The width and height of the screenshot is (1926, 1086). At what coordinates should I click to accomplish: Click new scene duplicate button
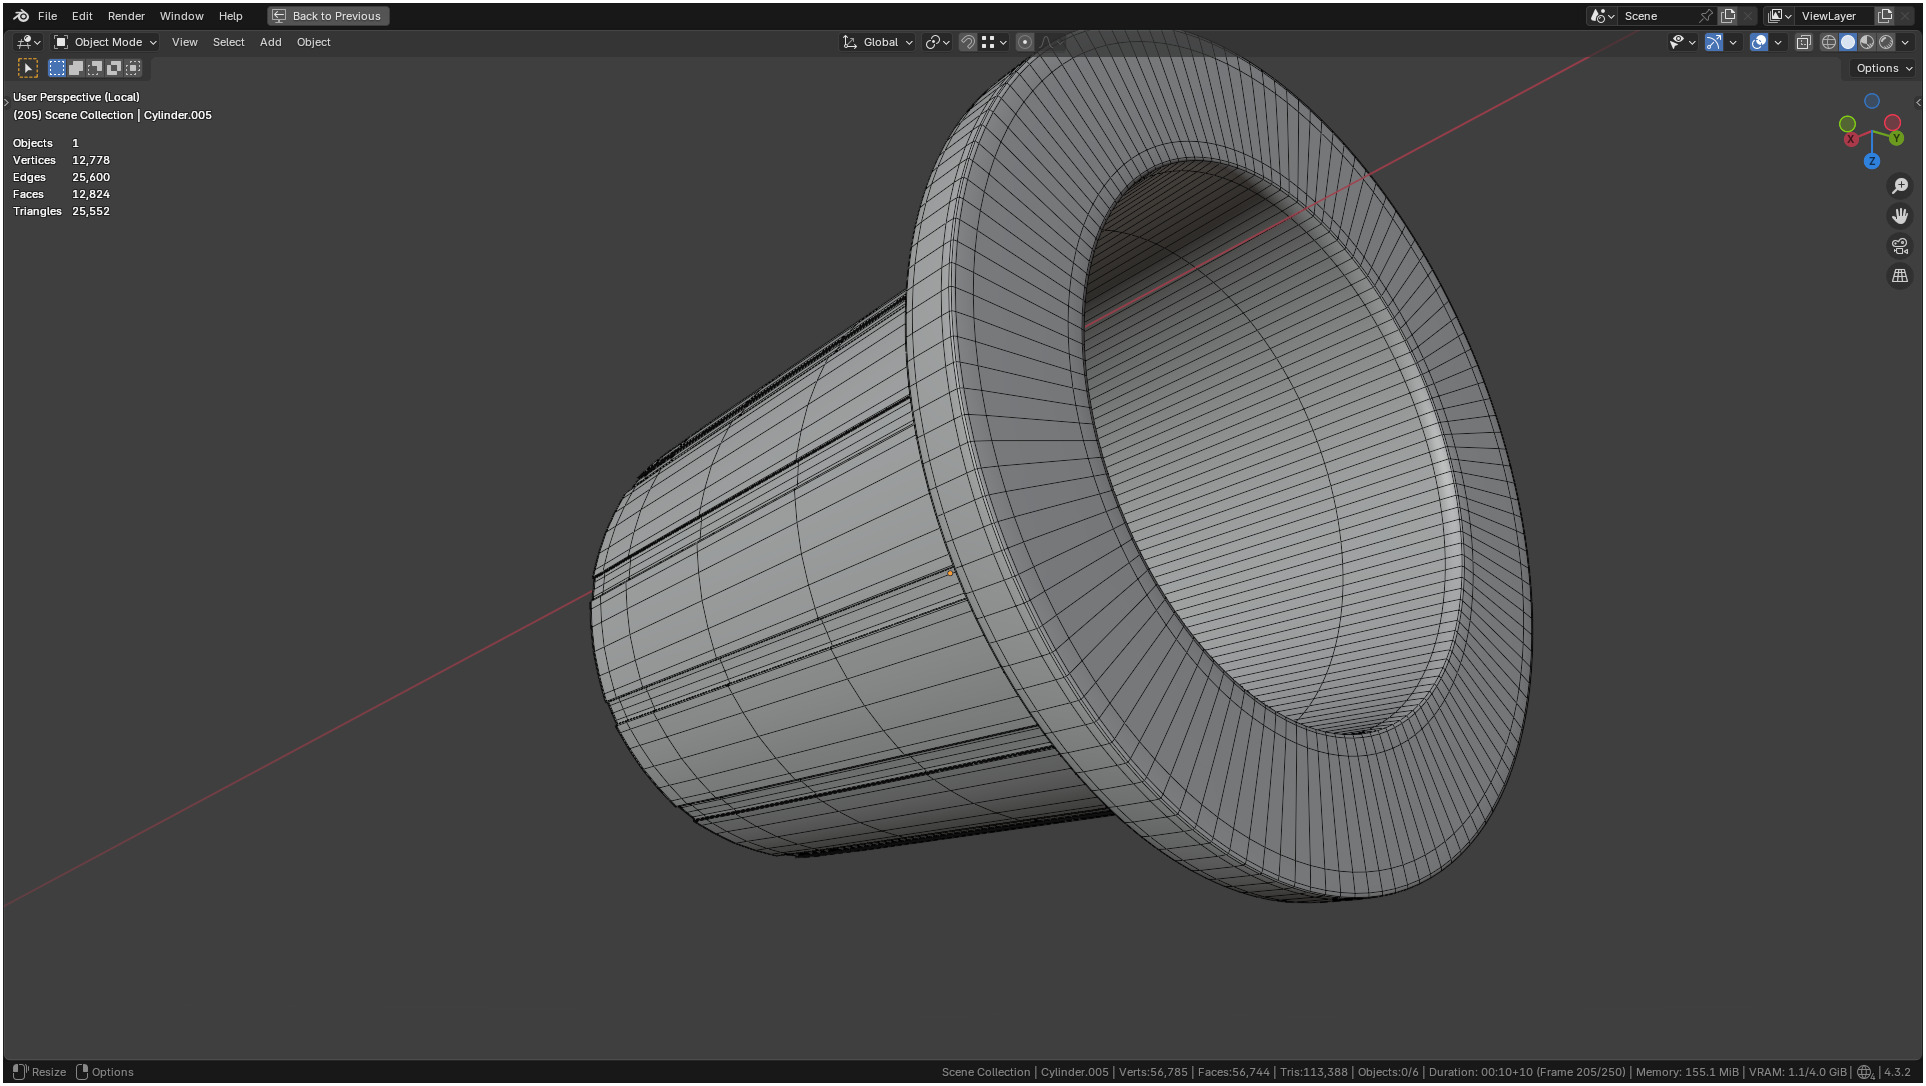point(1727,16)
